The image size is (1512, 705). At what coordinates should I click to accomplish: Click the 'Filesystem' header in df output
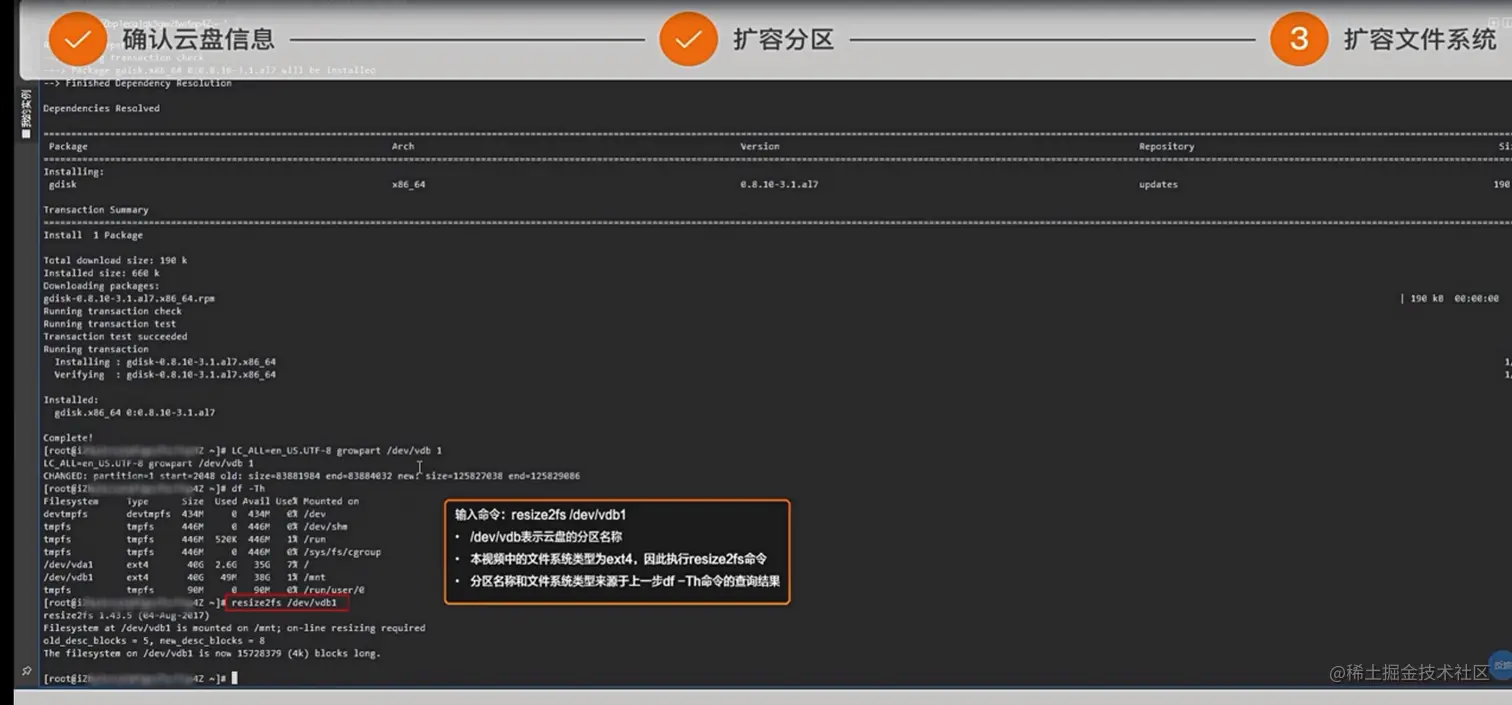coord(71,501)
